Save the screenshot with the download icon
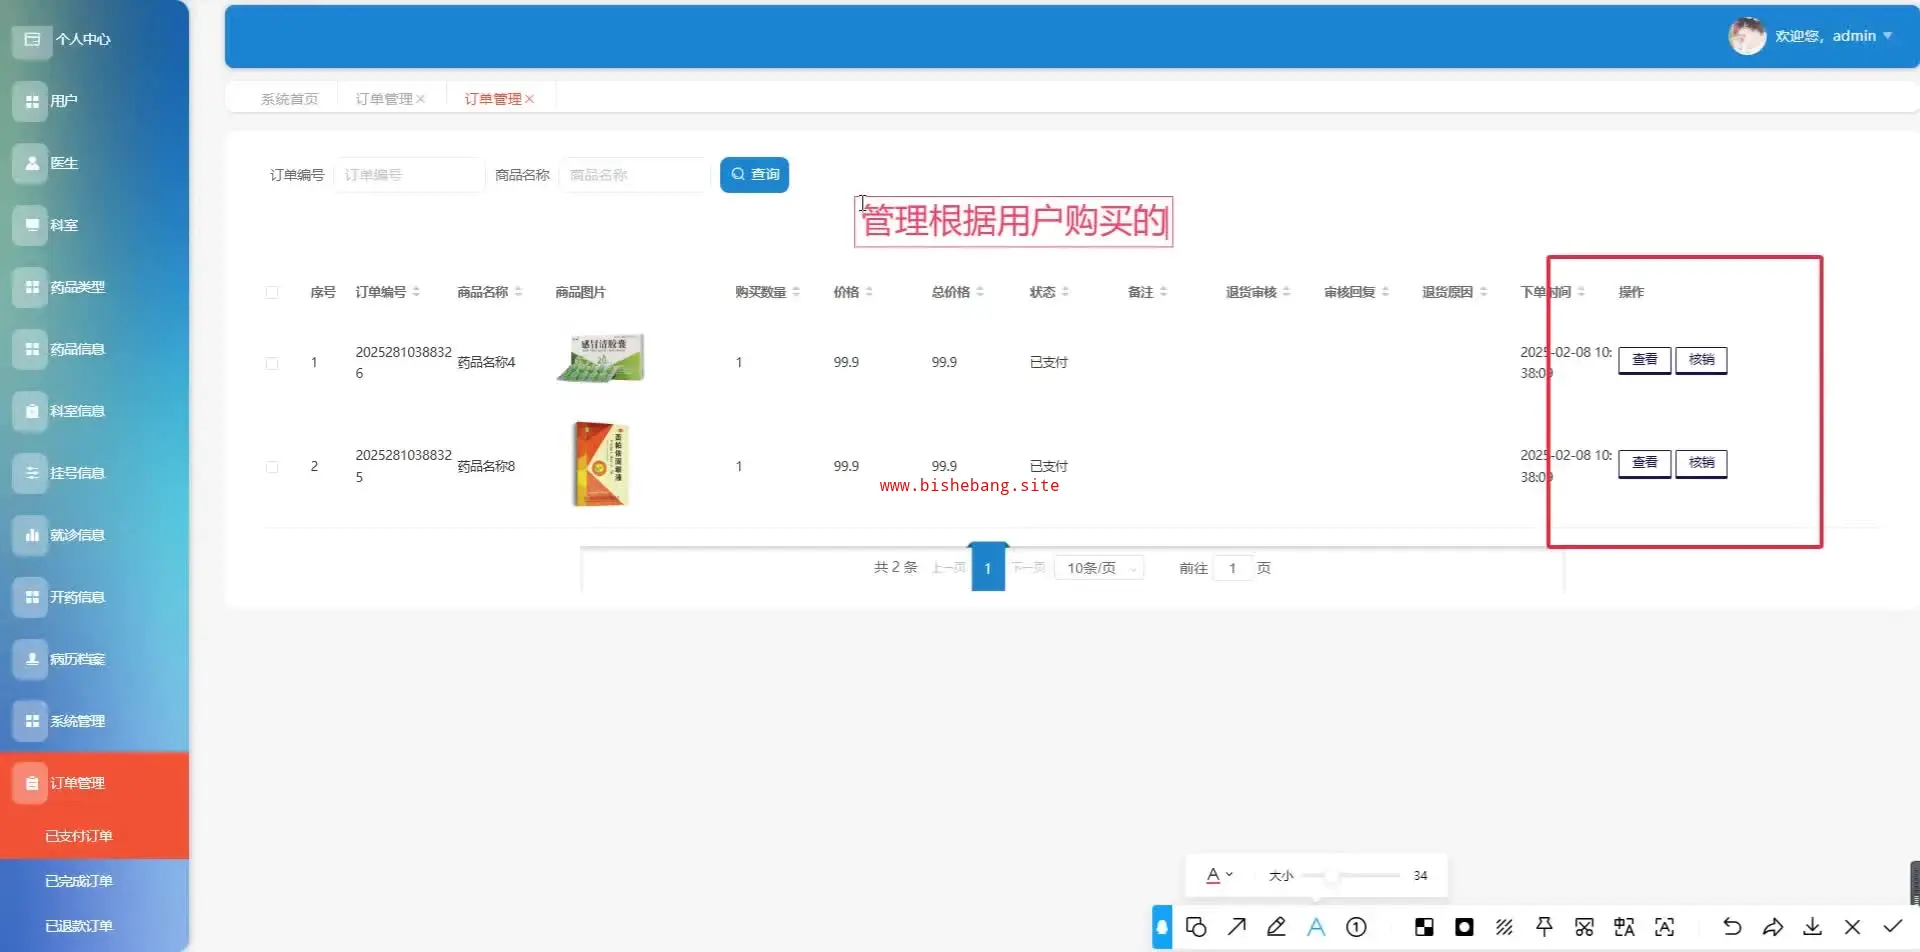 [1812, 927]
